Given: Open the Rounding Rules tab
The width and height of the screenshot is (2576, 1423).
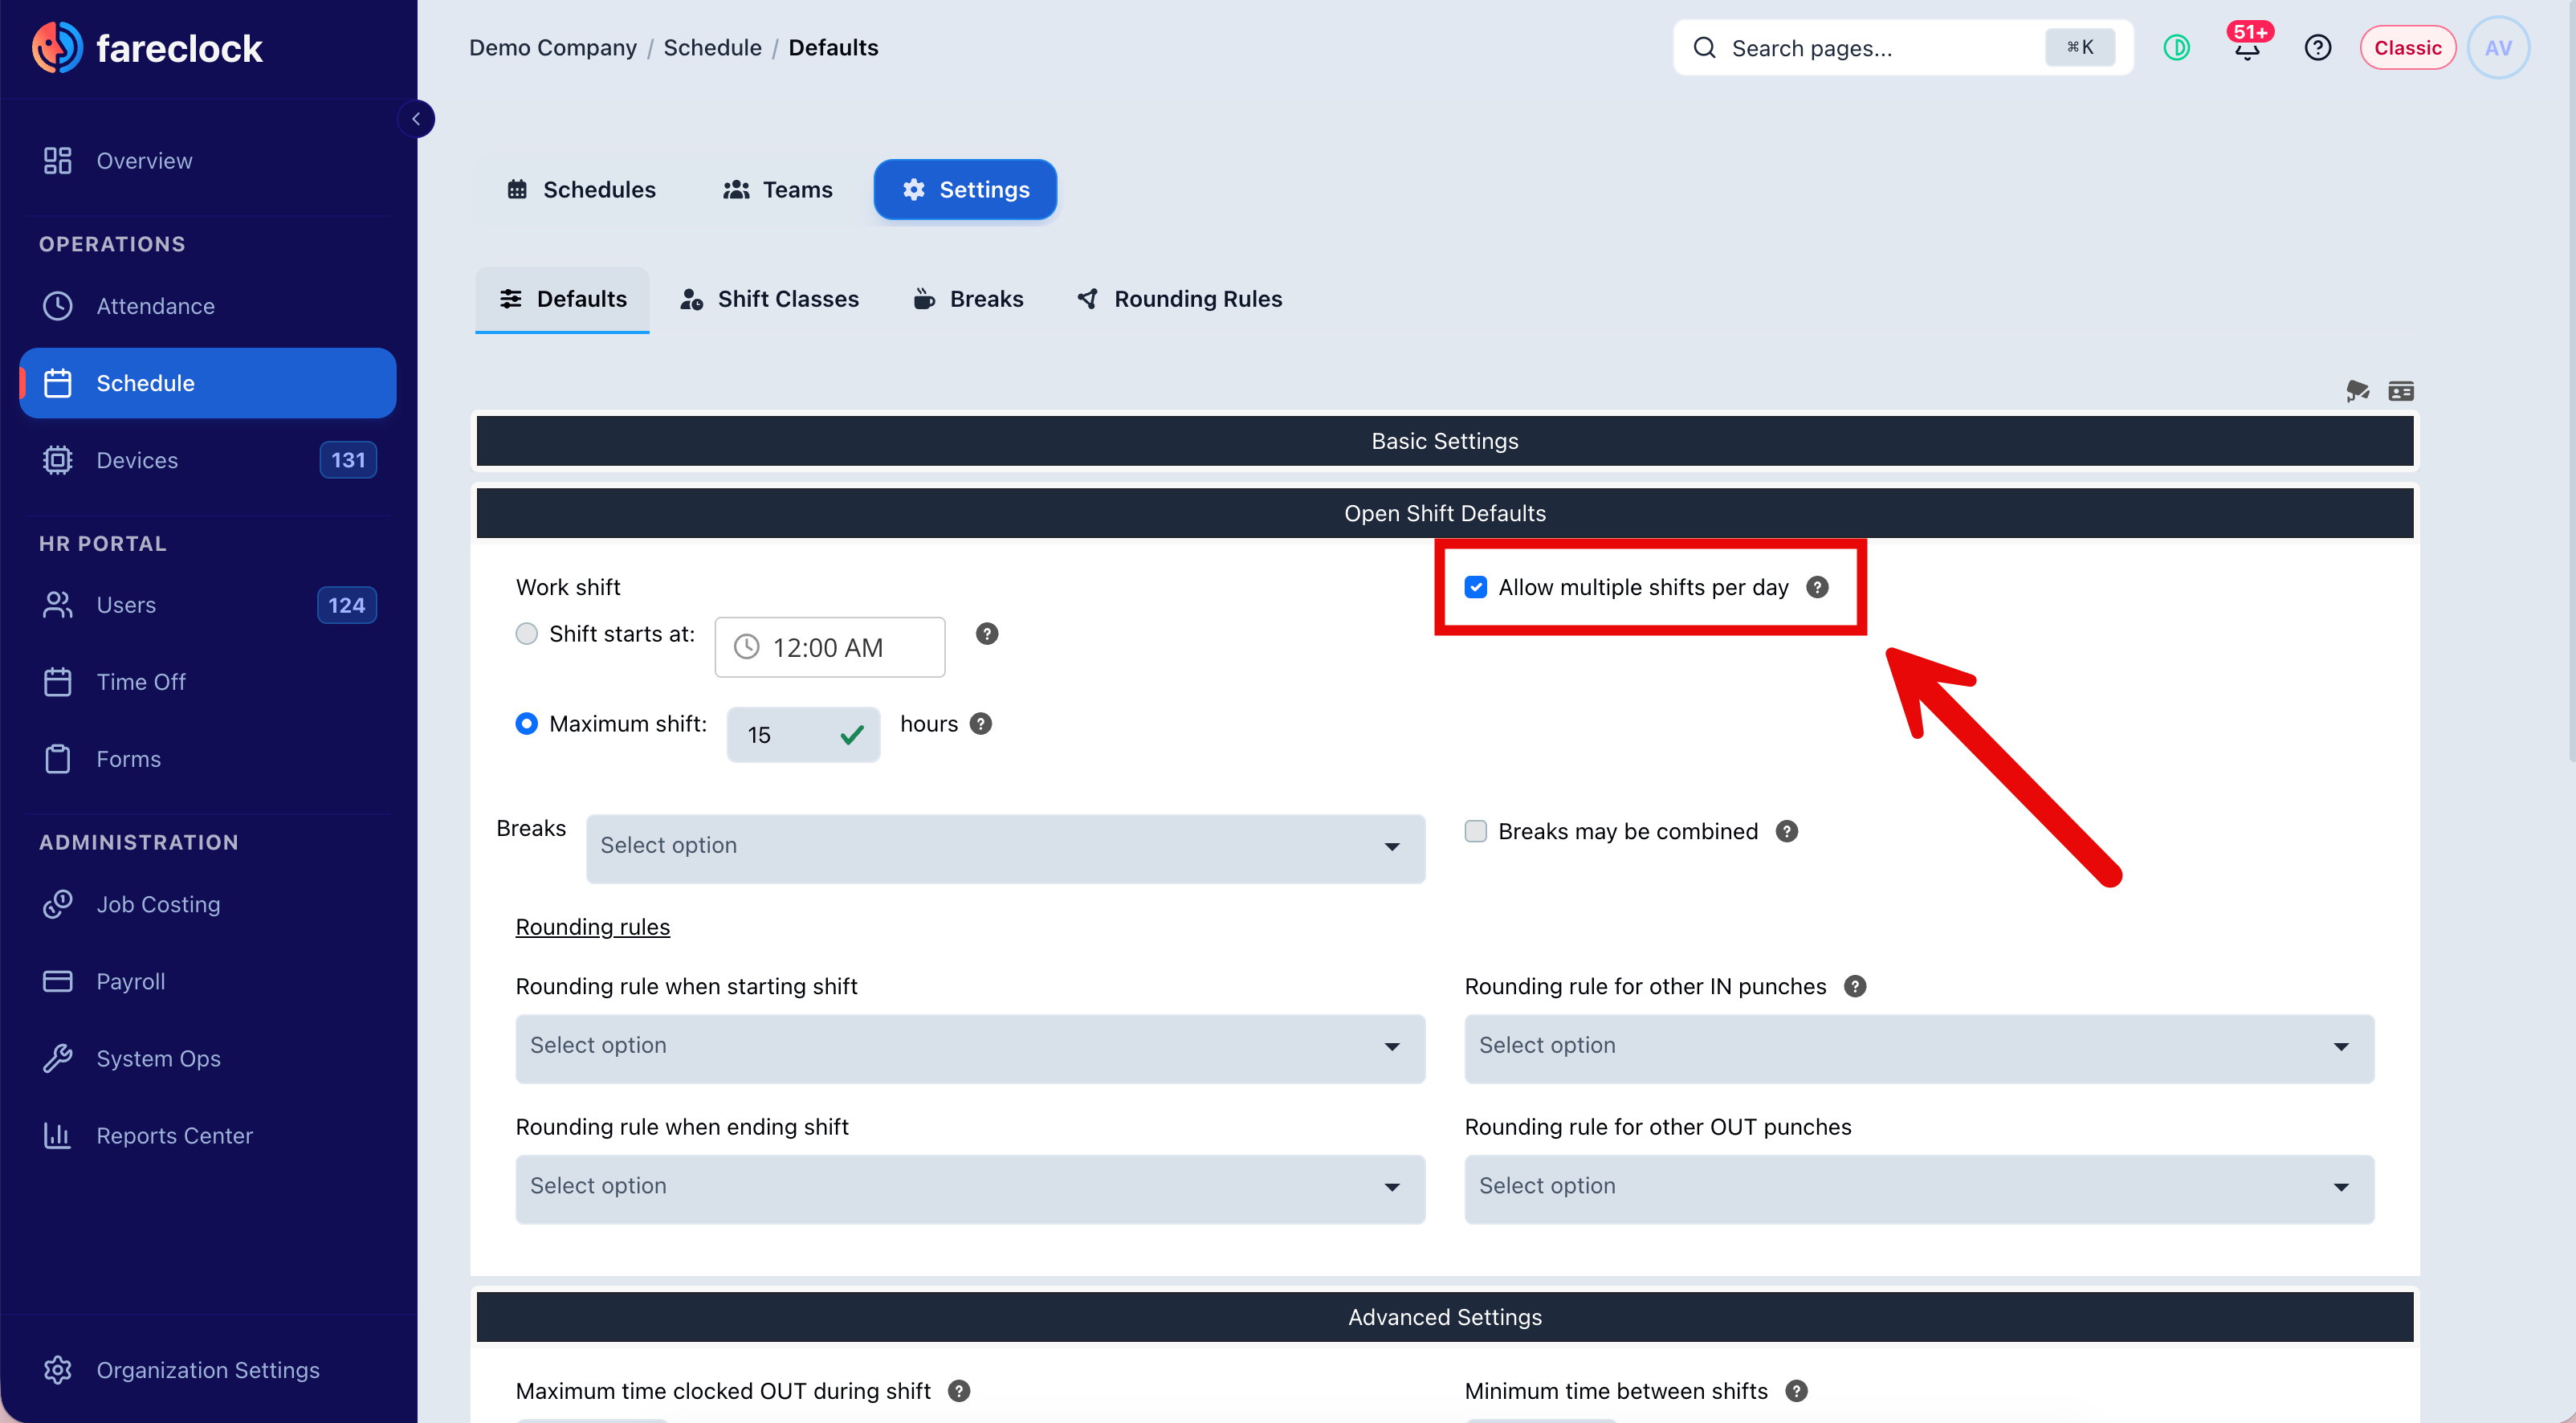Looking at the screenshot, I should (1180, 299).
